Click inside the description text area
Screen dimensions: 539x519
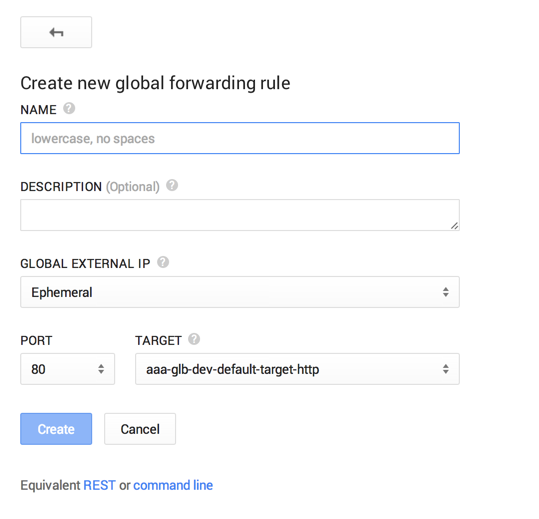coord(240,215)
